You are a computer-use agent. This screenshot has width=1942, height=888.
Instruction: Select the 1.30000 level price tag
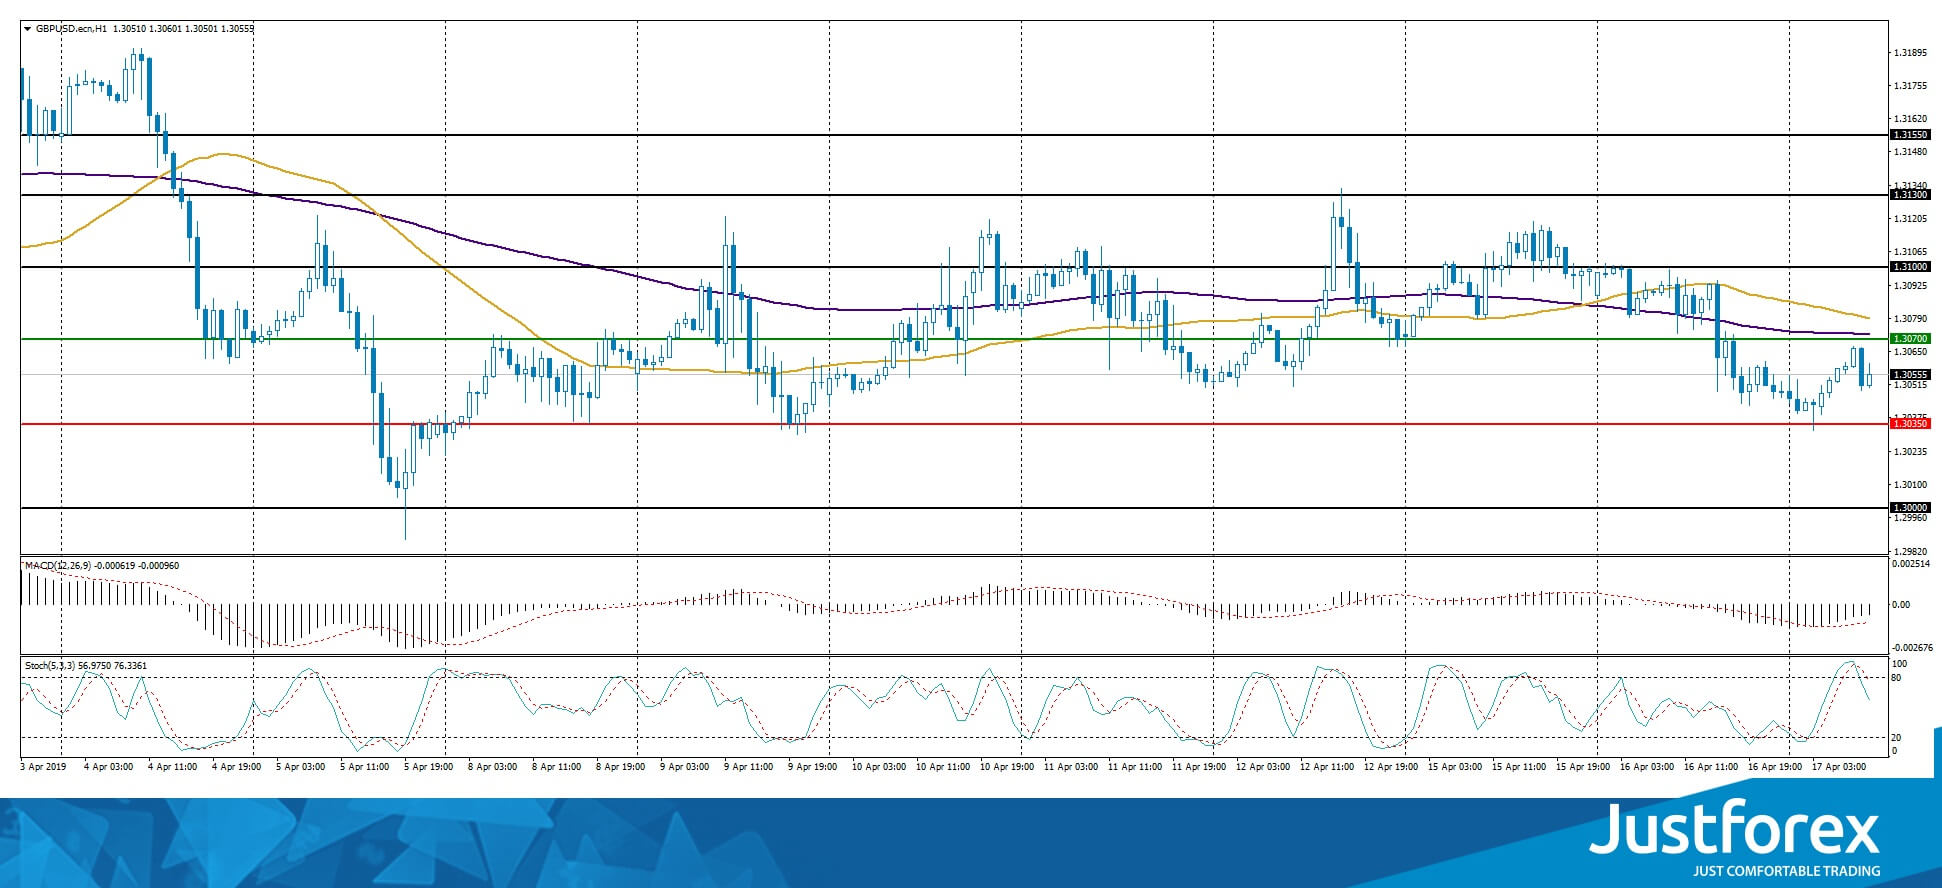tap(1909, 508)
